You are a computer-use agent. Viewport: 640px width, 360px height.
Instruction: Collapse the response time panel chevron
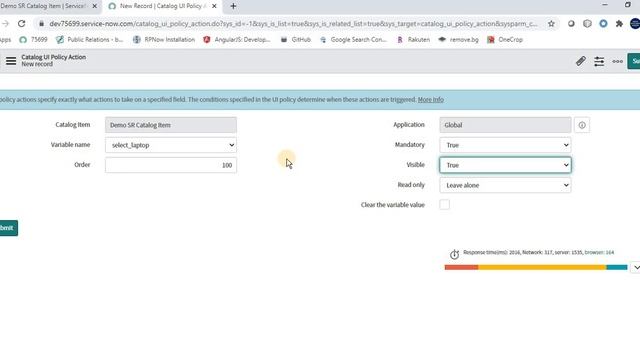pos(636,267)
